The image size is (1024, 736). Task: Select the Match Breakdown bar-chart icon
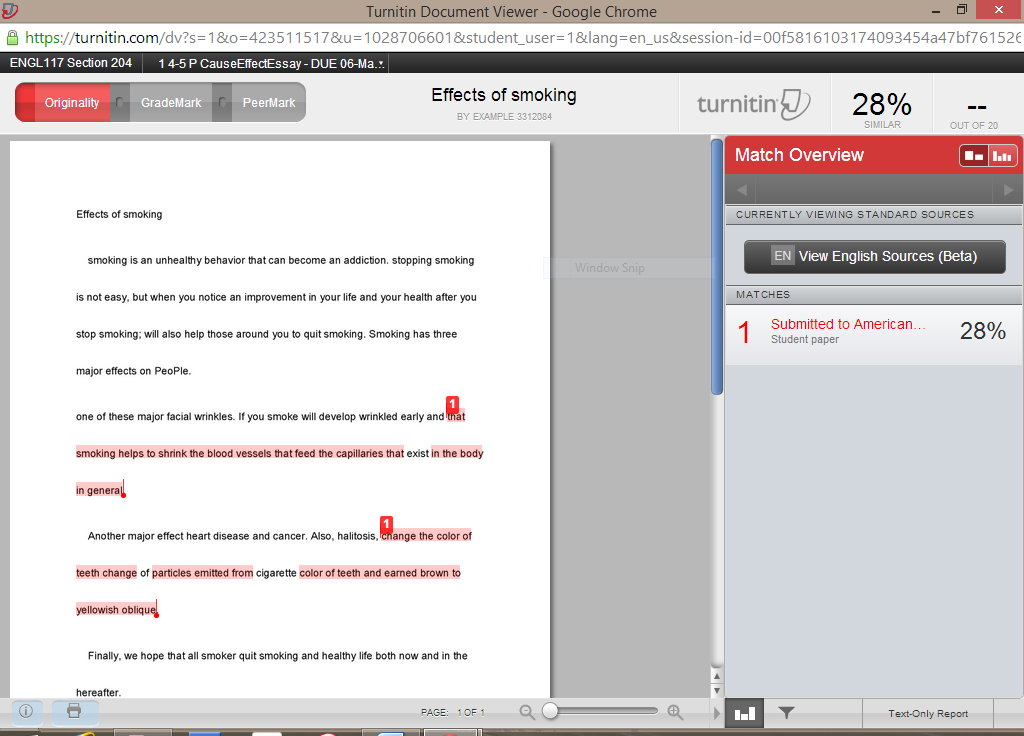tap(744, 713)
